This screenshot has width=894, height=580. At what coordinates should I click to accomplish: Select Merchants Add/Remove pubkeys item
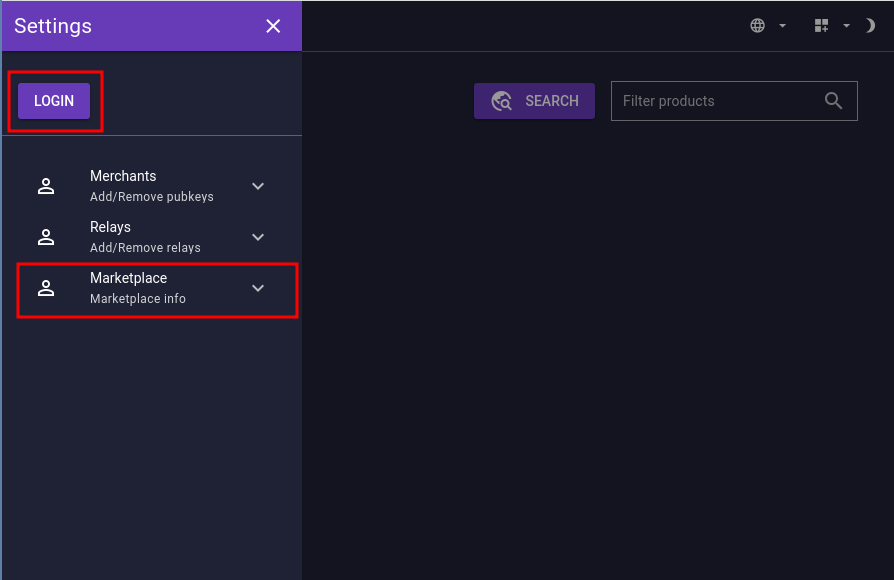[x=151, y=186]
